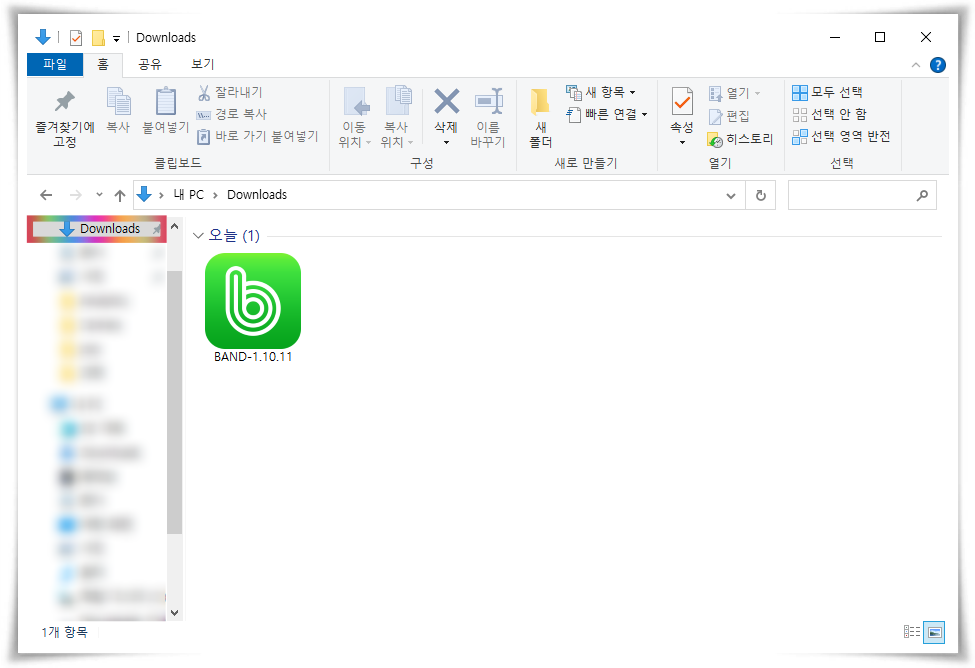975x668 pixels.
Task: Open Customize Quick Access Toolbar dropdown
Action: pyautogui.click(x=116, y=39)
